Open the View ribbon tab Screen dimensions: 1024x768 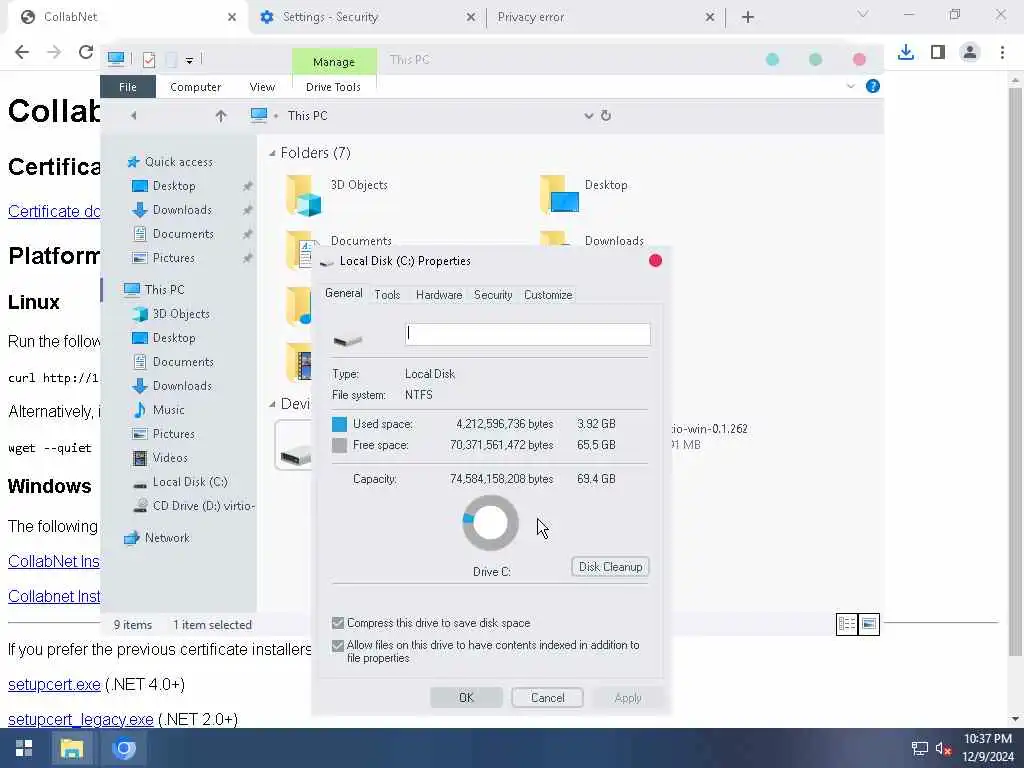(x=262, y=87)
